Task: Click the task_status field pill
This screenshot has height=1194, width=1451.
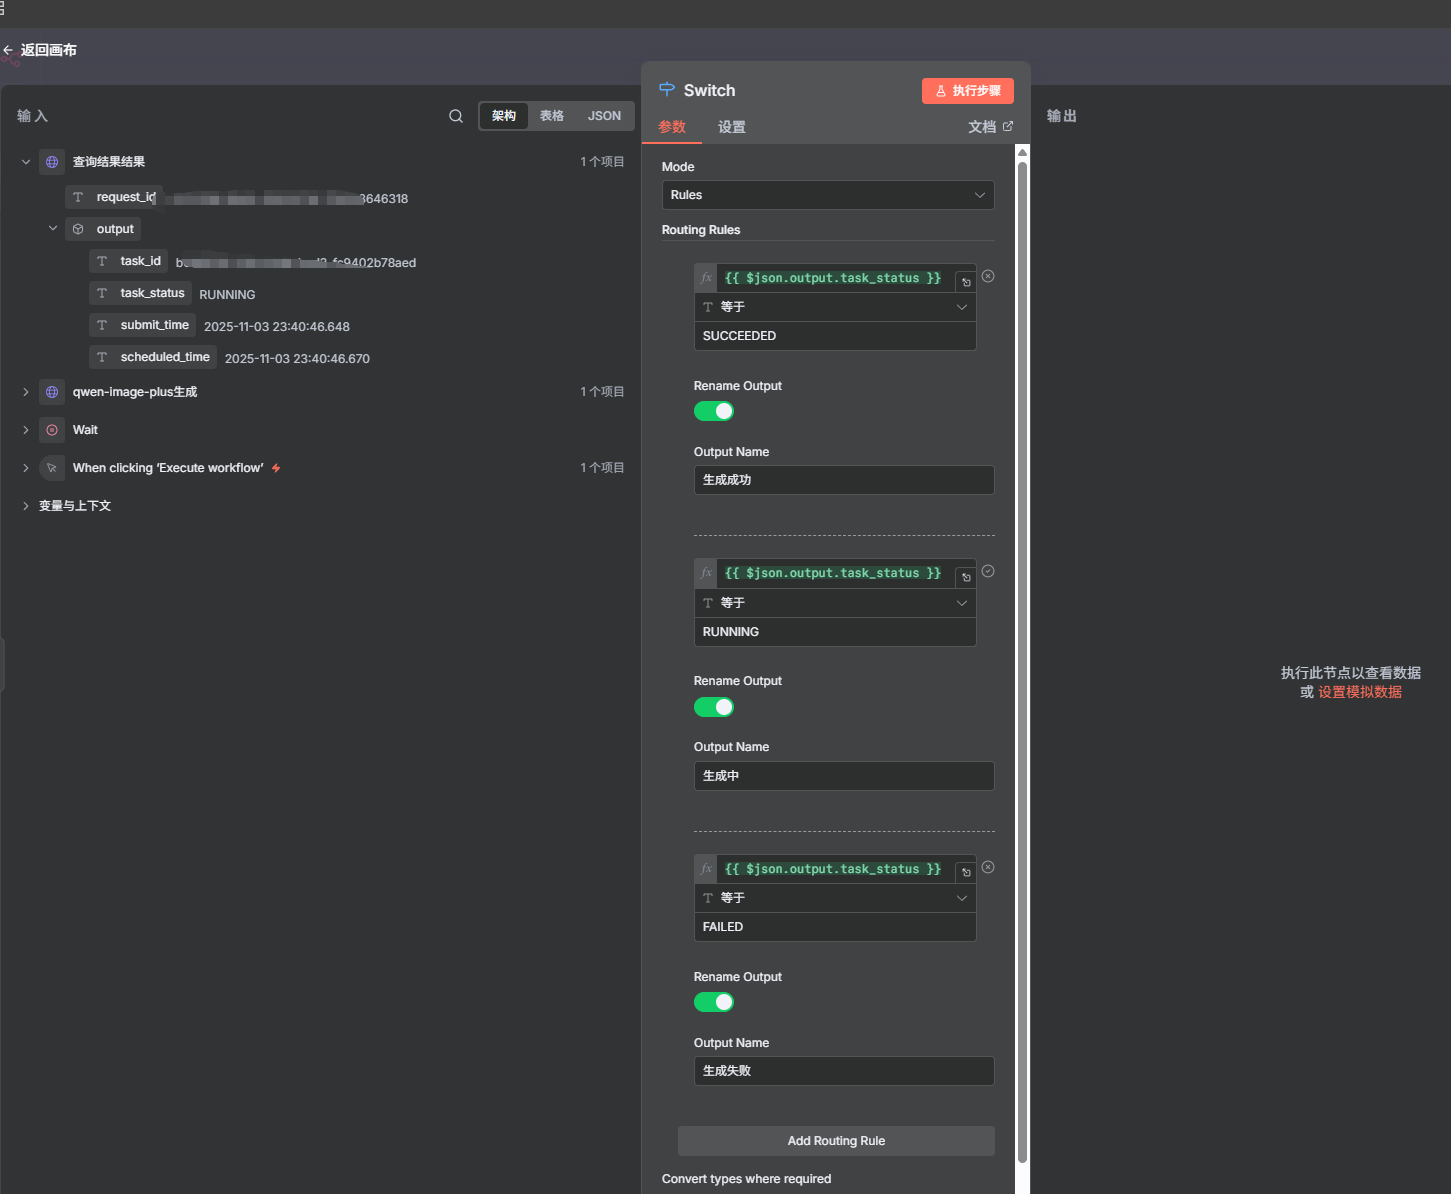Action: pyautogui.click(x=141, y=293)
